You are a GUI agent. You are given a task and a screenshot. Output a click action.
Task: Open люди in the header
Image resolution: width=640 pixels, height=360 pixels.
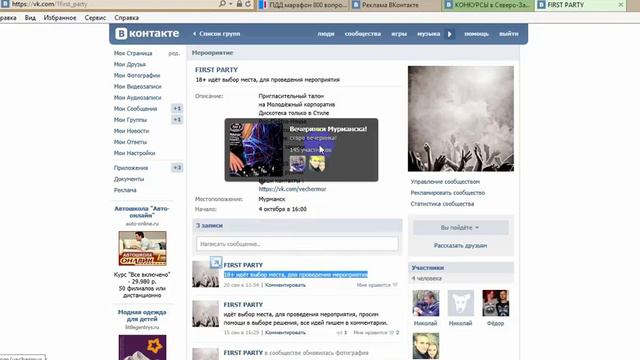[326, 34]
